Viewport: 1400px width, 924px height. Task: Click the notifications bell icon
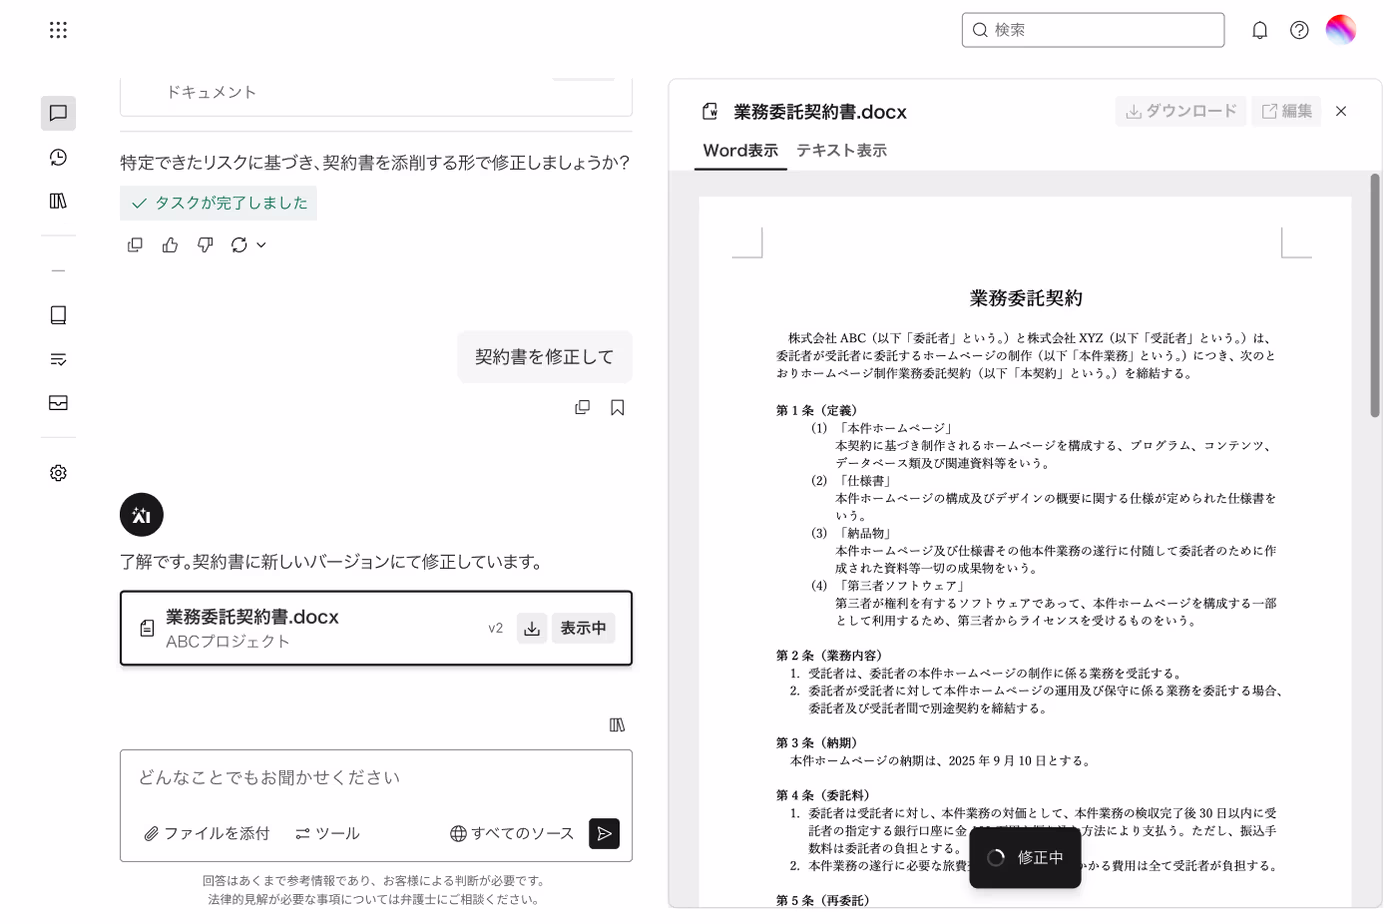pos(1259,30)
